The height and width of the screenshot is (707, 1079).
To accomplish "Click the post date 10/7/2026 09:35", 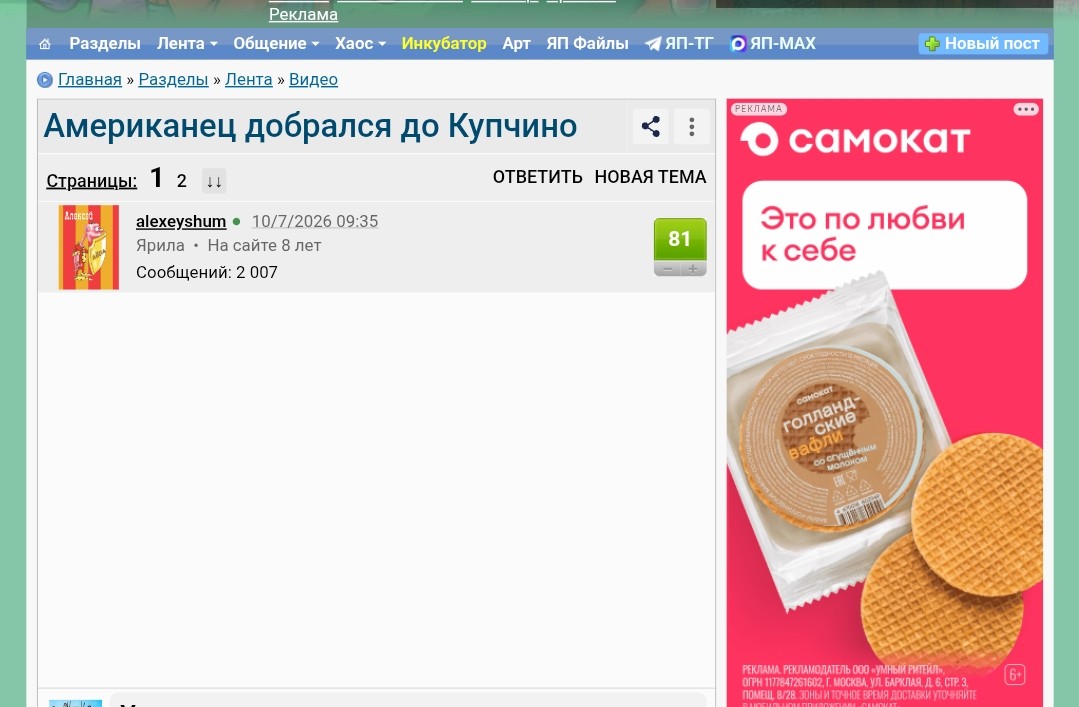I will 314,221.
